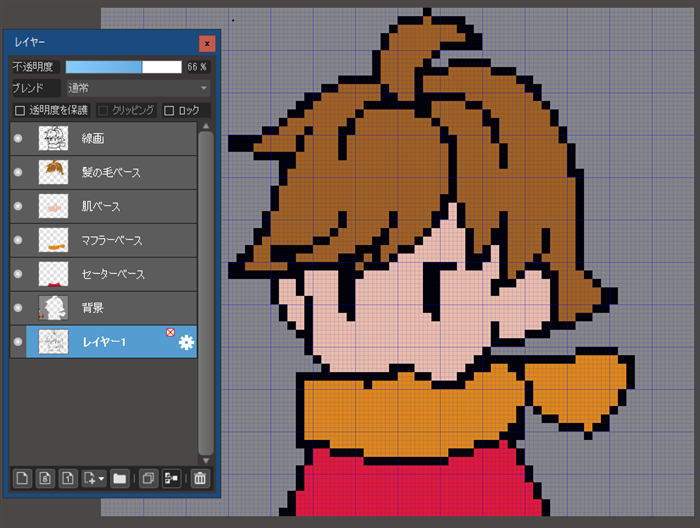Click the layer list scroll down arrow

[x=206, y=460]
